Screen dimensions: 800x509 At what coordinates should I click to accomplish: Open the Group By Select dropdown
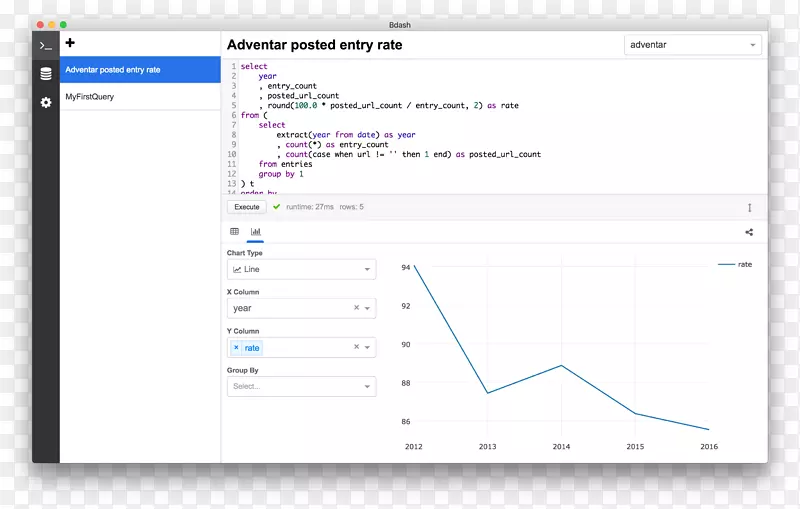click(x=302, y=387)
